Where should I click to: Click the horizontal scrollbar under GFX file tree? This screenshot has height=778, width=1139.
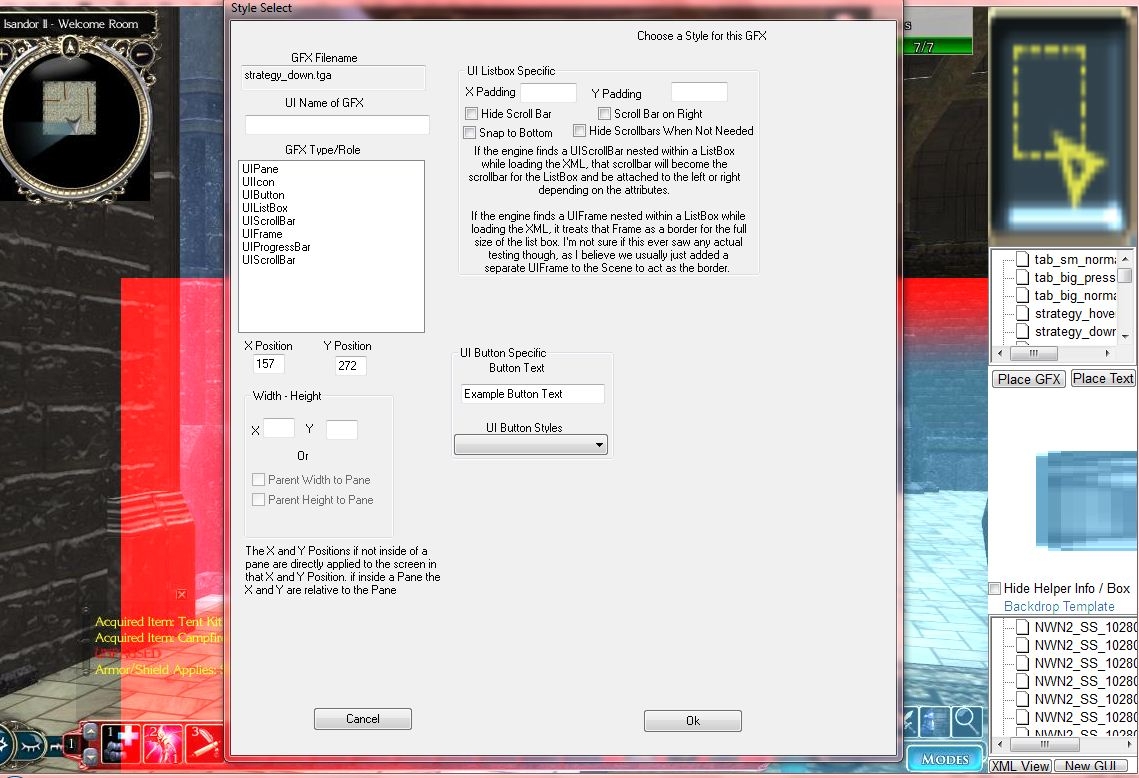coord(1060,353)
